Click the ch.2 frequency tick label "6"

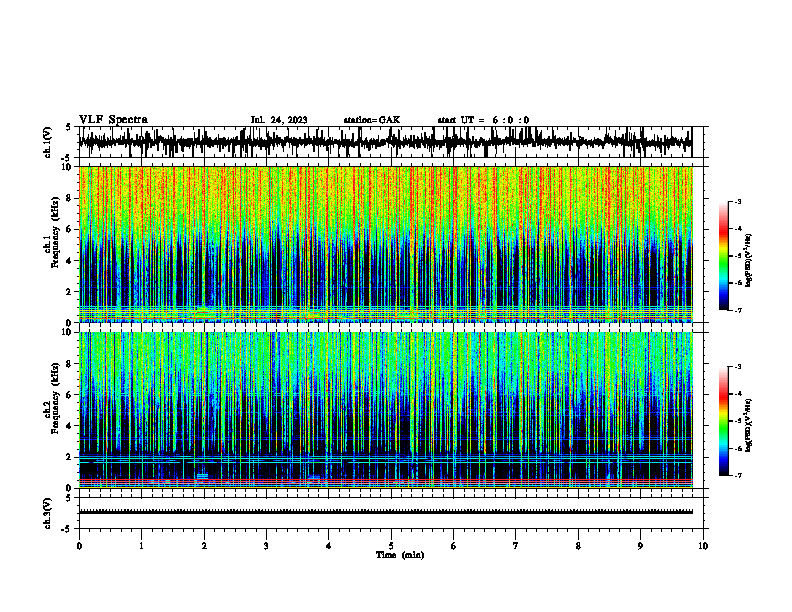[70, 394]
